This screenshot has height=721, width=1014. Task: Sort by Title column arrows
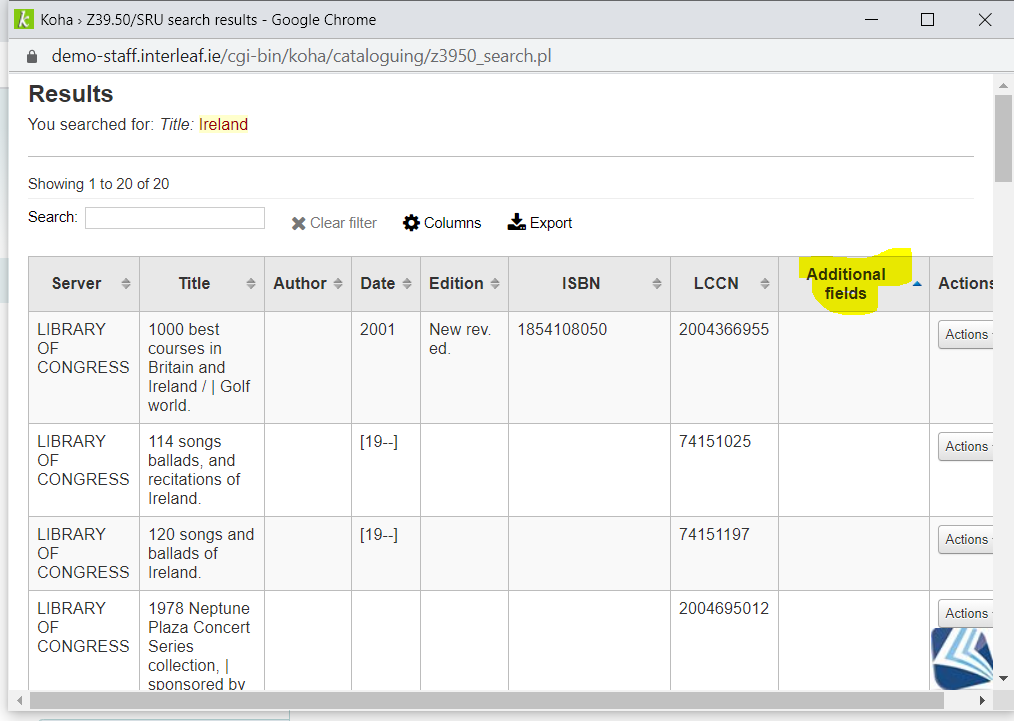[x=251, y=283]
